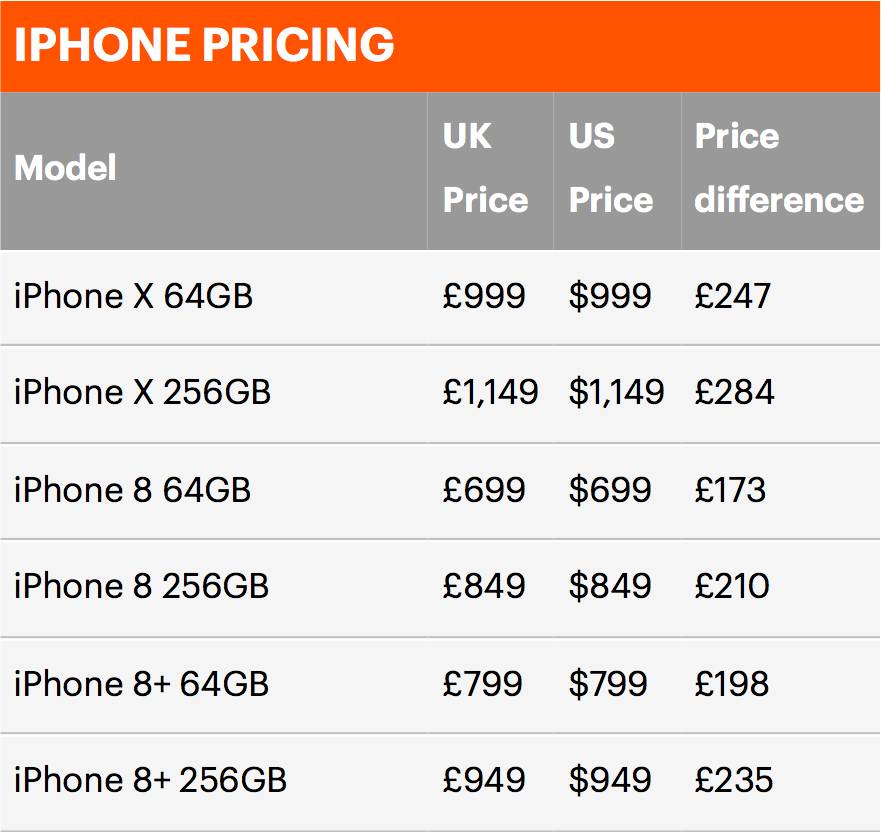Select the Price difference column header
881x832 pixels.
779,168
